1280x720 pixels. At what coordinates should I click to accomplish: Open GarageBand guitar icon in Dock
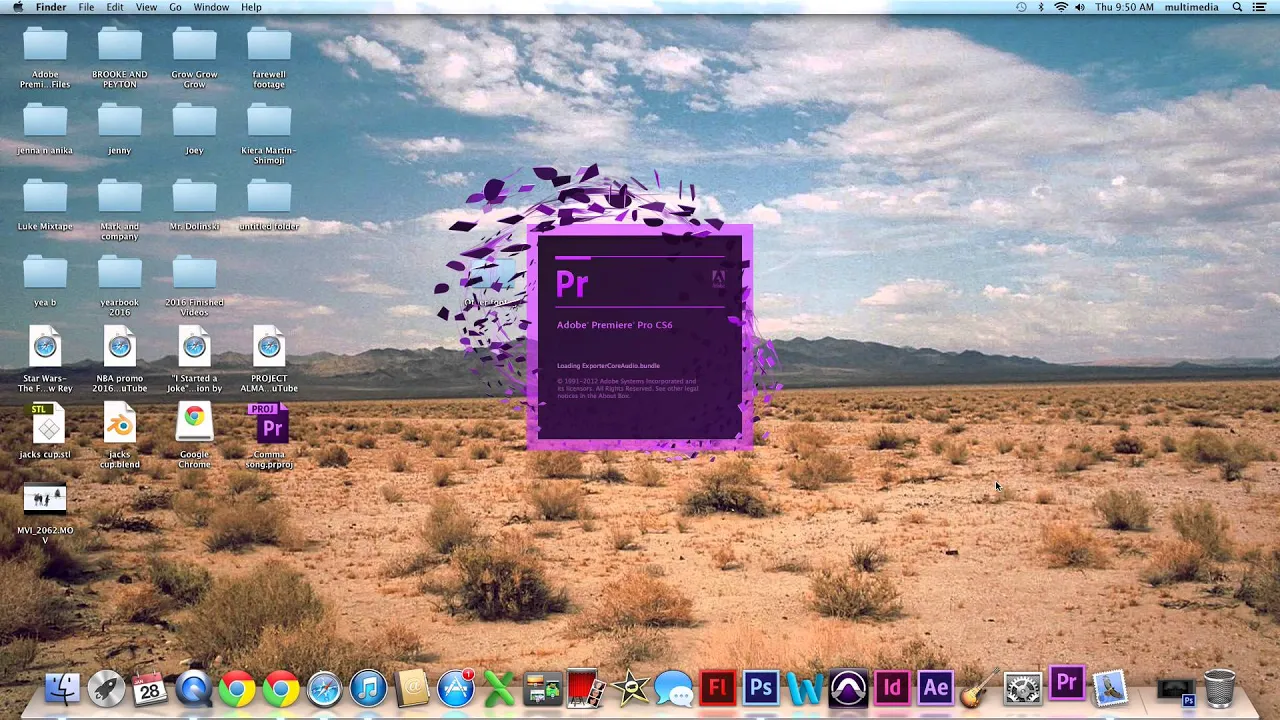click(x=979, y=689)
